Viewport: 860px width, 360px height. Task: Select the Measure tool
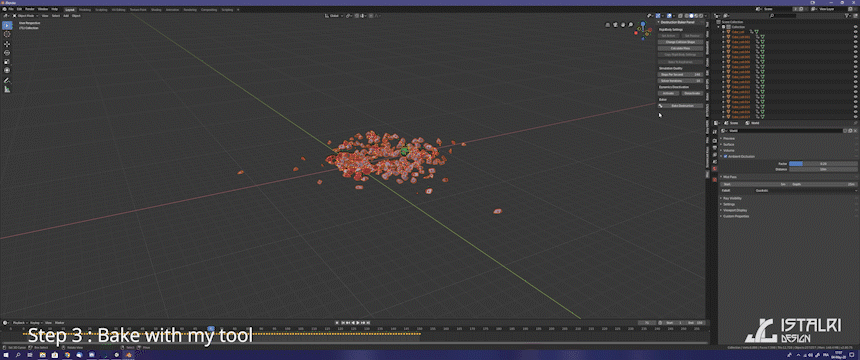(7, 89)
